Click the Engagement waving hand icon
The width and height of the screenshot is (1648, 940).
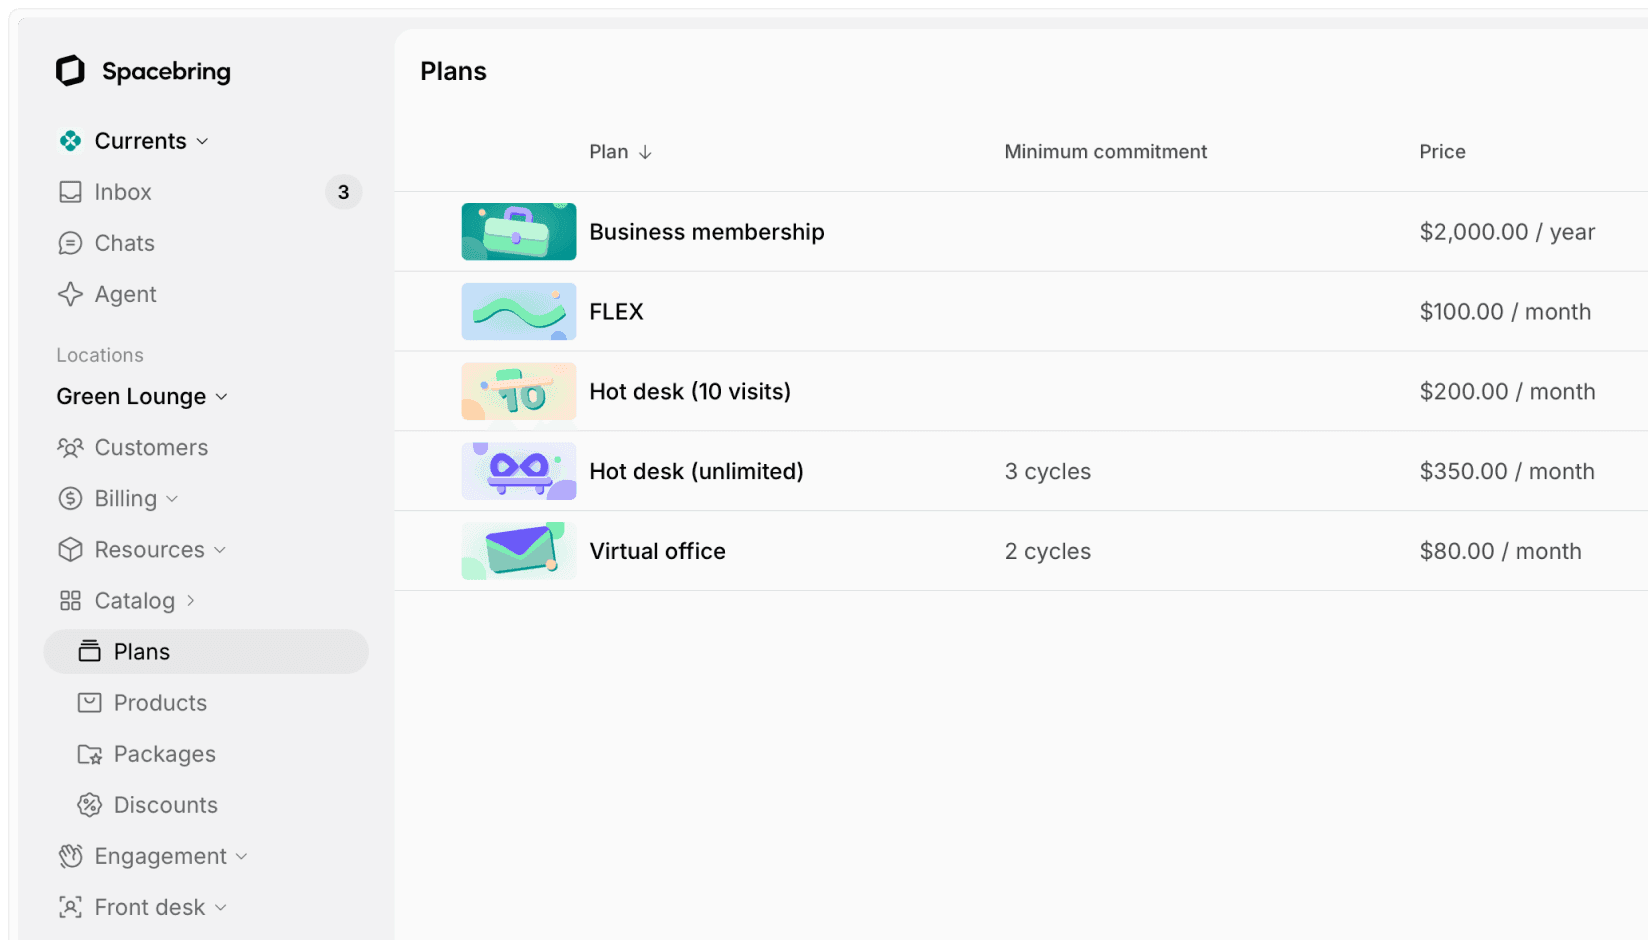[70, 856]
